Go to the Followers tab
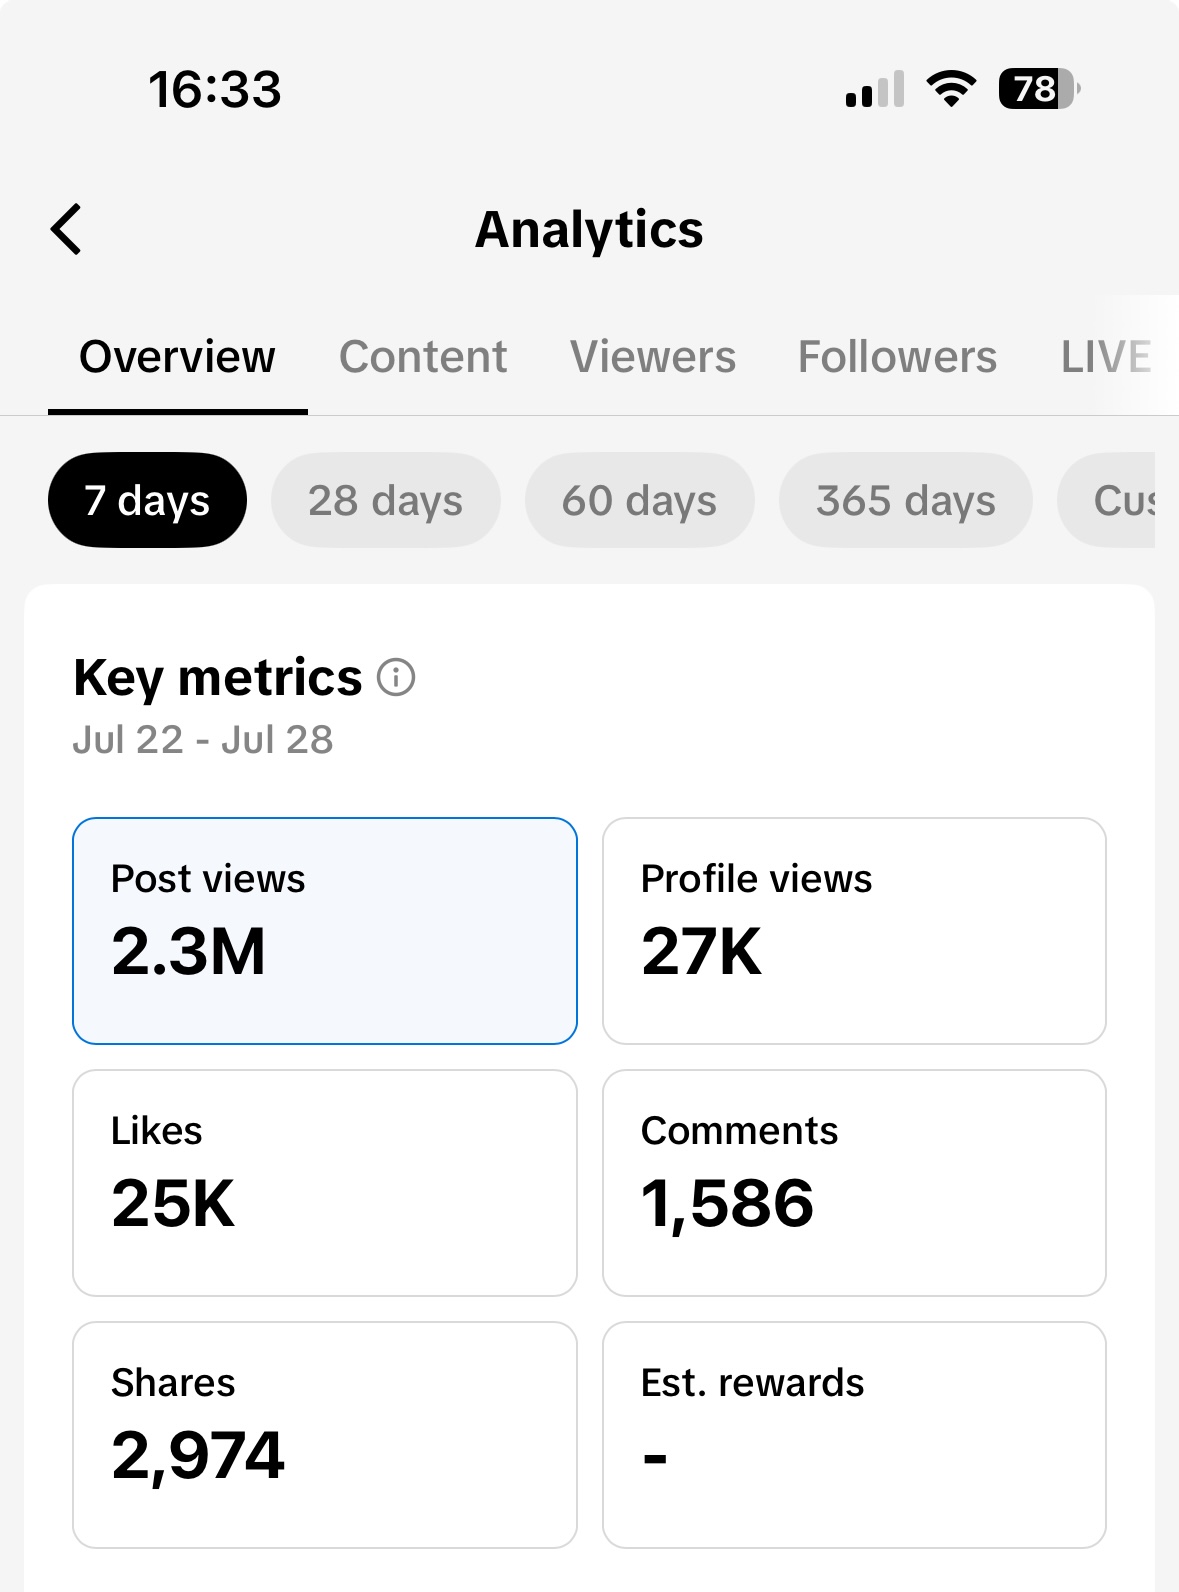The height and width of the screenshot is (1592, 1179). [897, 357]
